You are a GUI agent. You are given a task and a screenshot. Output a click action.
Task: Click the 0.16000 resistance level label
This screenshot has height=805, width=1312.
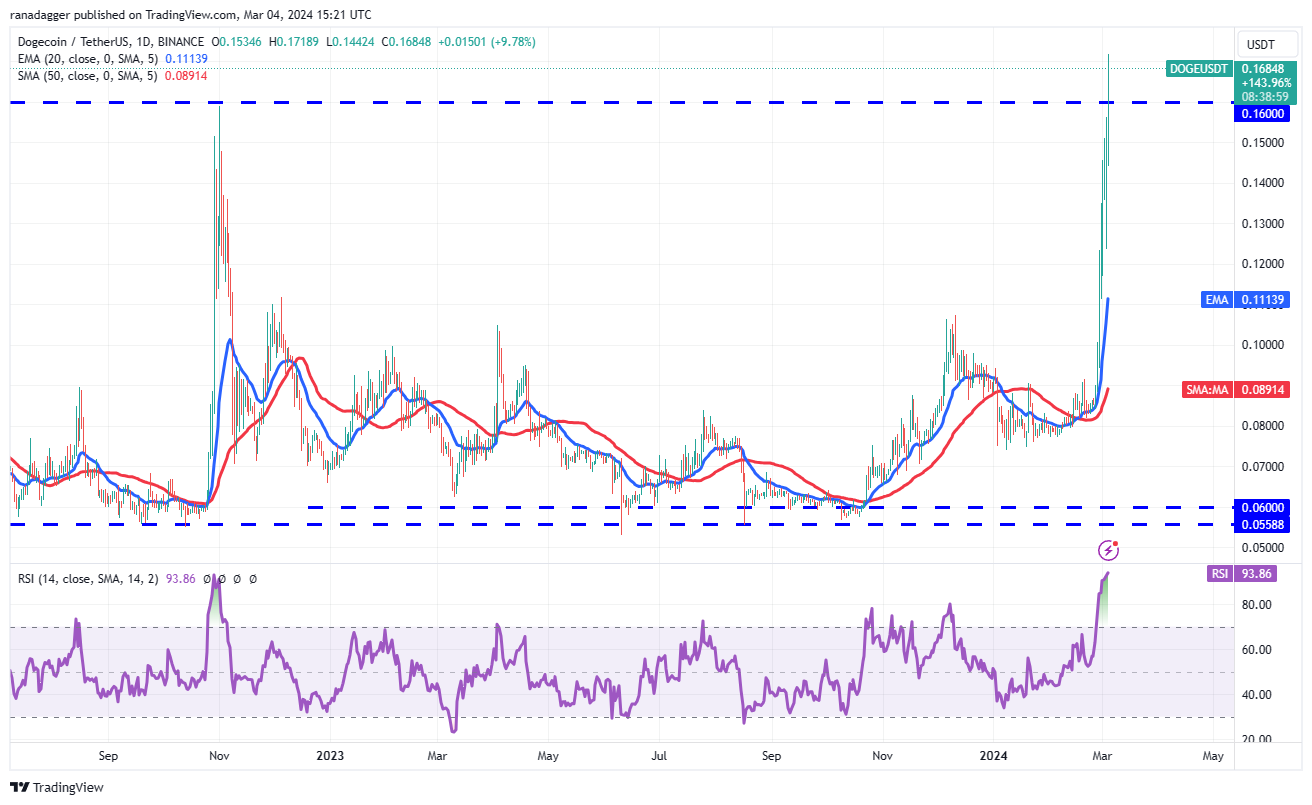tap(1263, 113)
